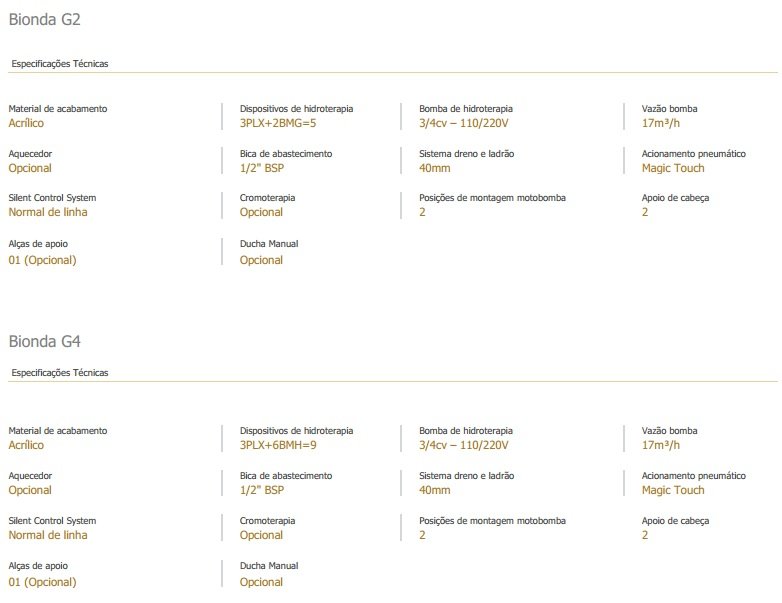
Task: Click Acrílico value in Bionda G2 section
Action: pyautogui.click(x=26, y=123)
